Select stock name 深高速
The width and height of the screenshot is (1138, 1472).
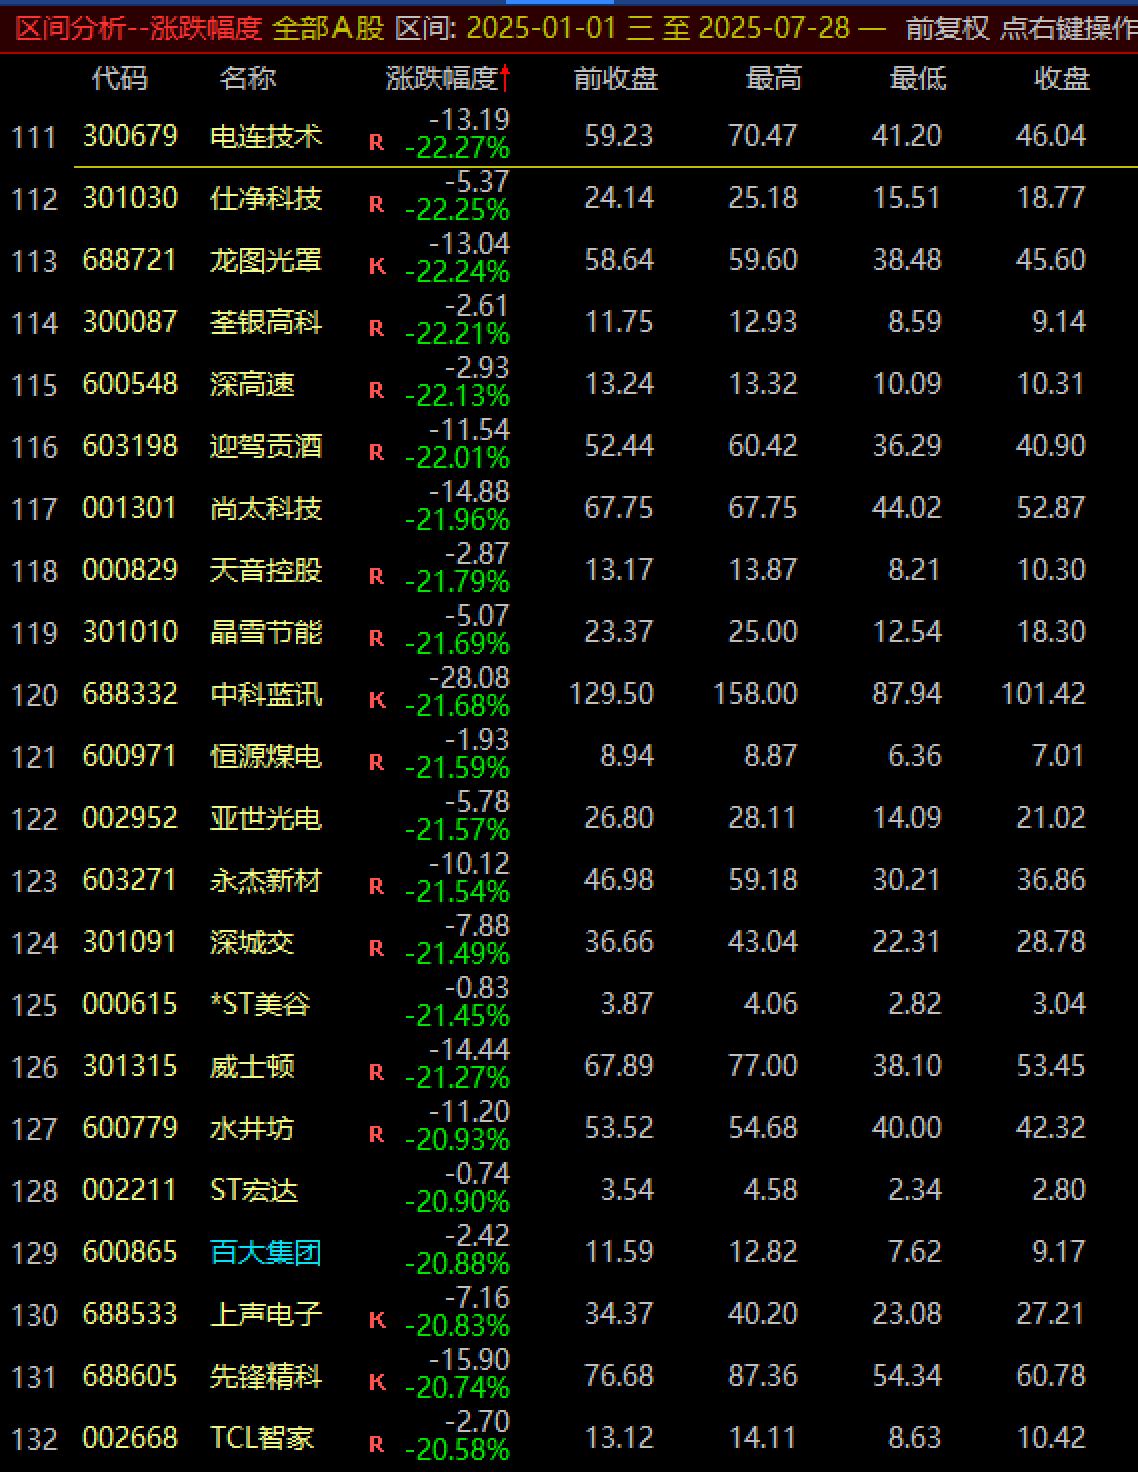pyautogui.click(x=252, y=383)
